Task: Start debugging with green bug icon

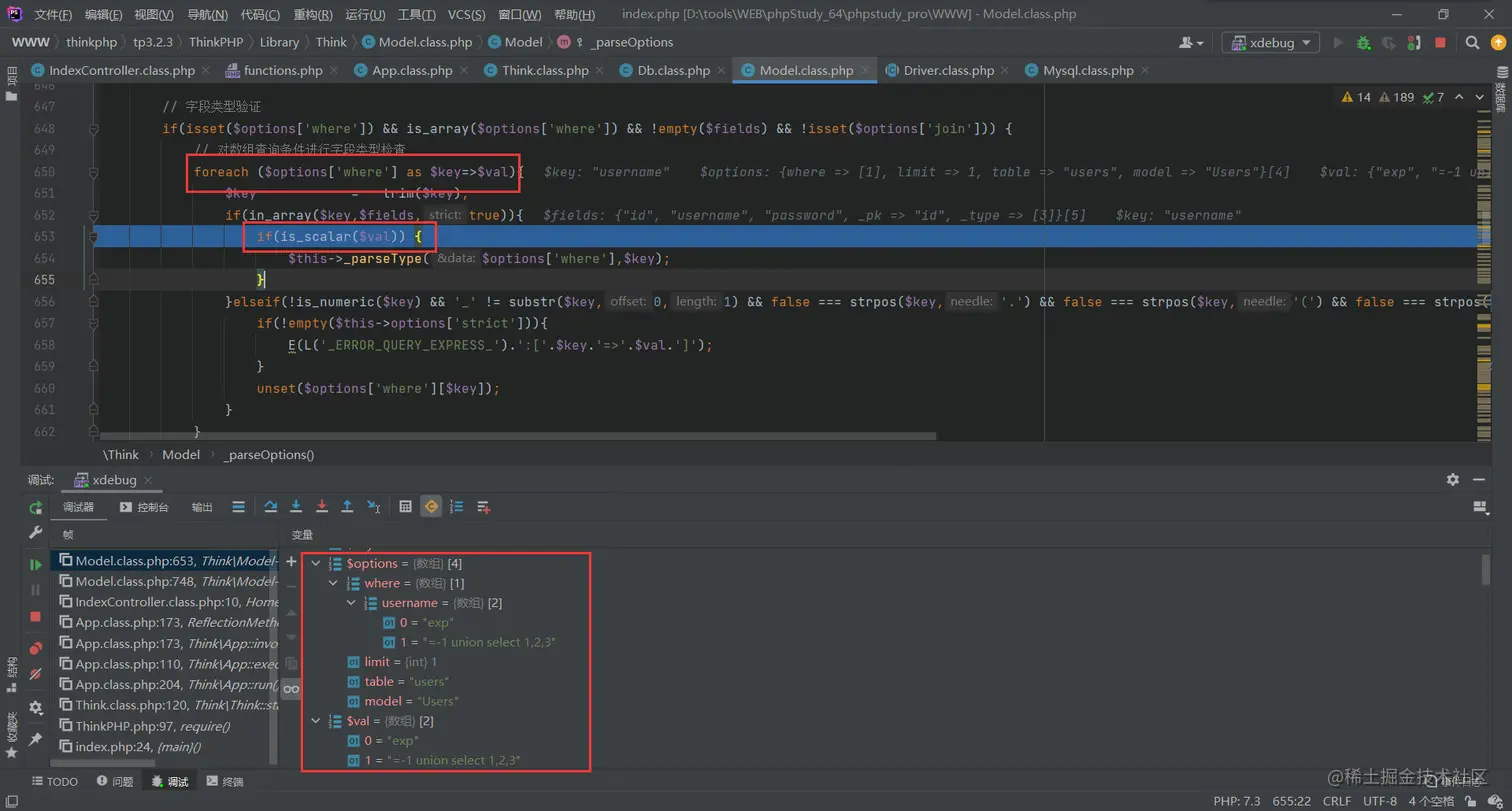Action: (x=1364, y=43)
